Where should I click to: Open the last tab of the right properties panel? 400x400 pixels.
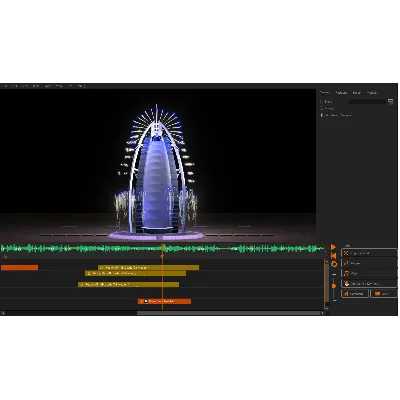[372, 93]
